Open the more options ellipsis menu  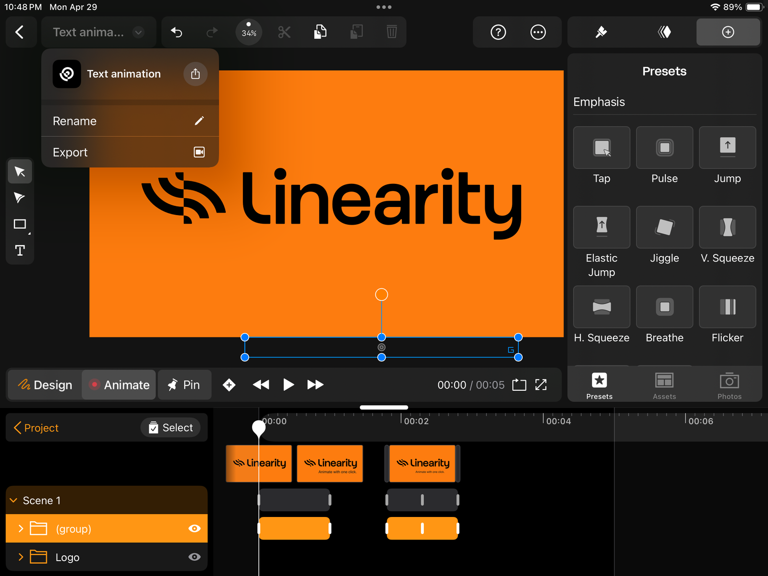click(x=538, y=32)
